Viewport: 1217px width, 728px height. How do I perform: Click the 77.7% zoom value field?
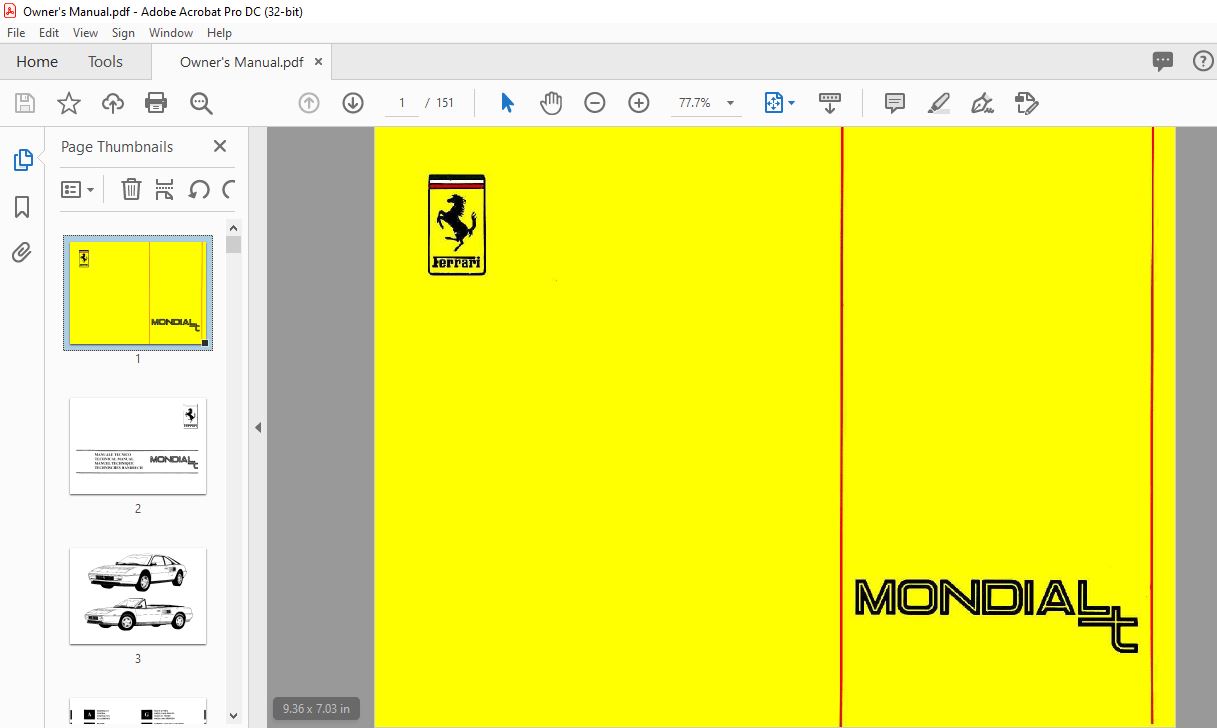click(x=696, y=103)
